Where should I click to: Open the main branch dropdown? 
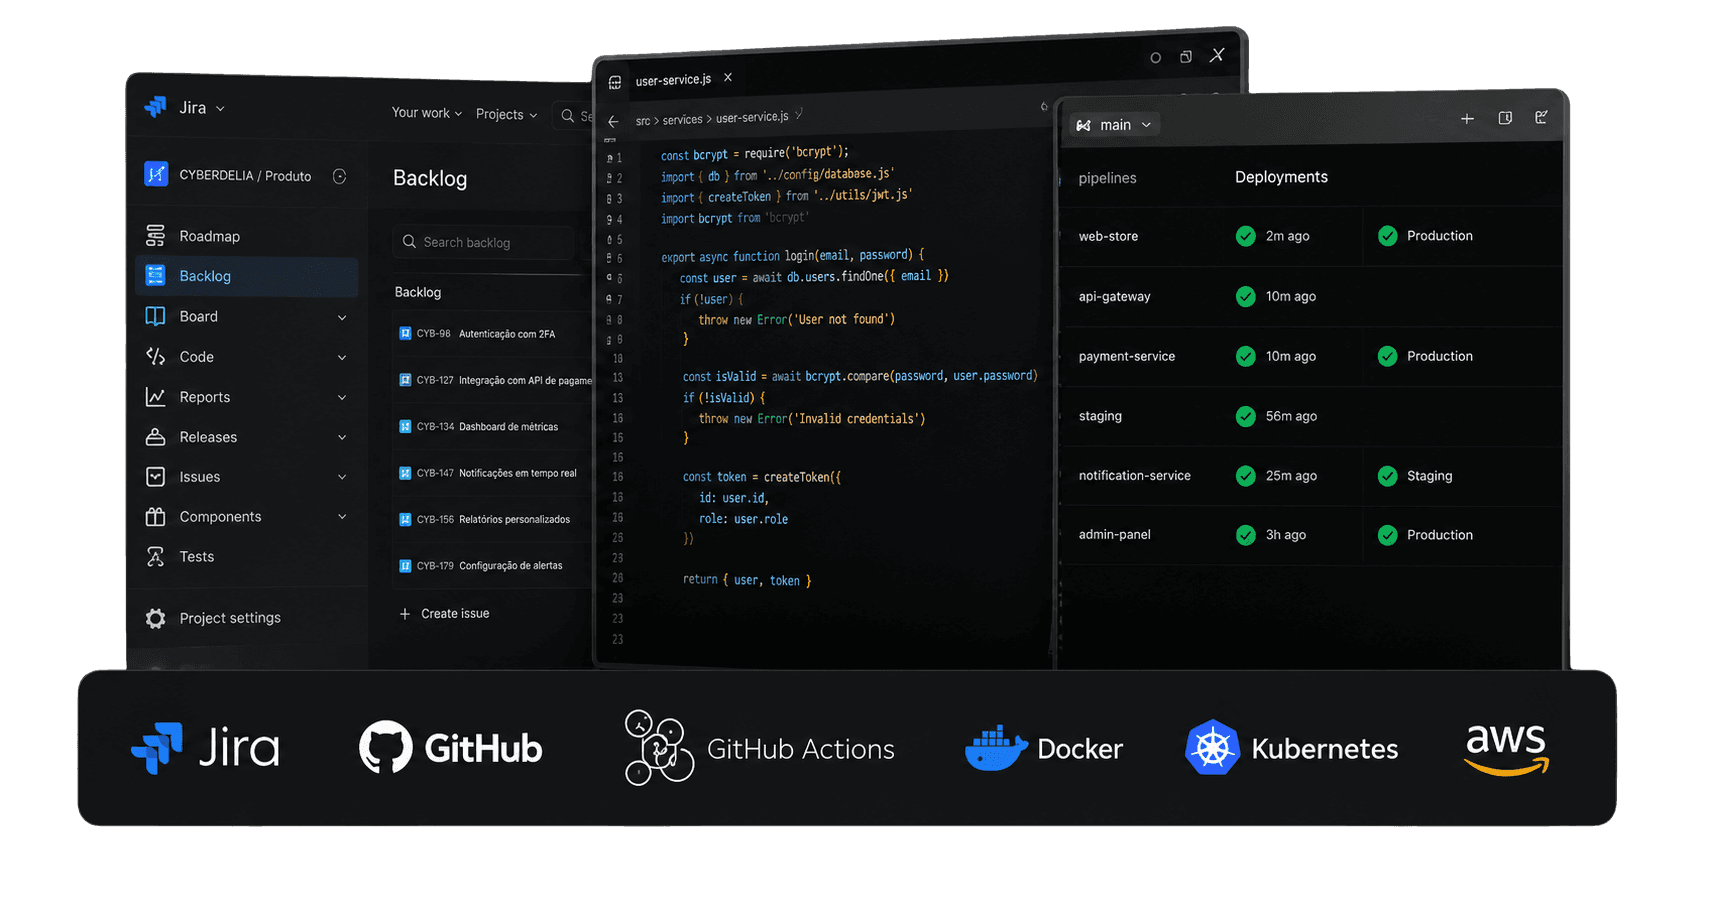[1114, 125]
